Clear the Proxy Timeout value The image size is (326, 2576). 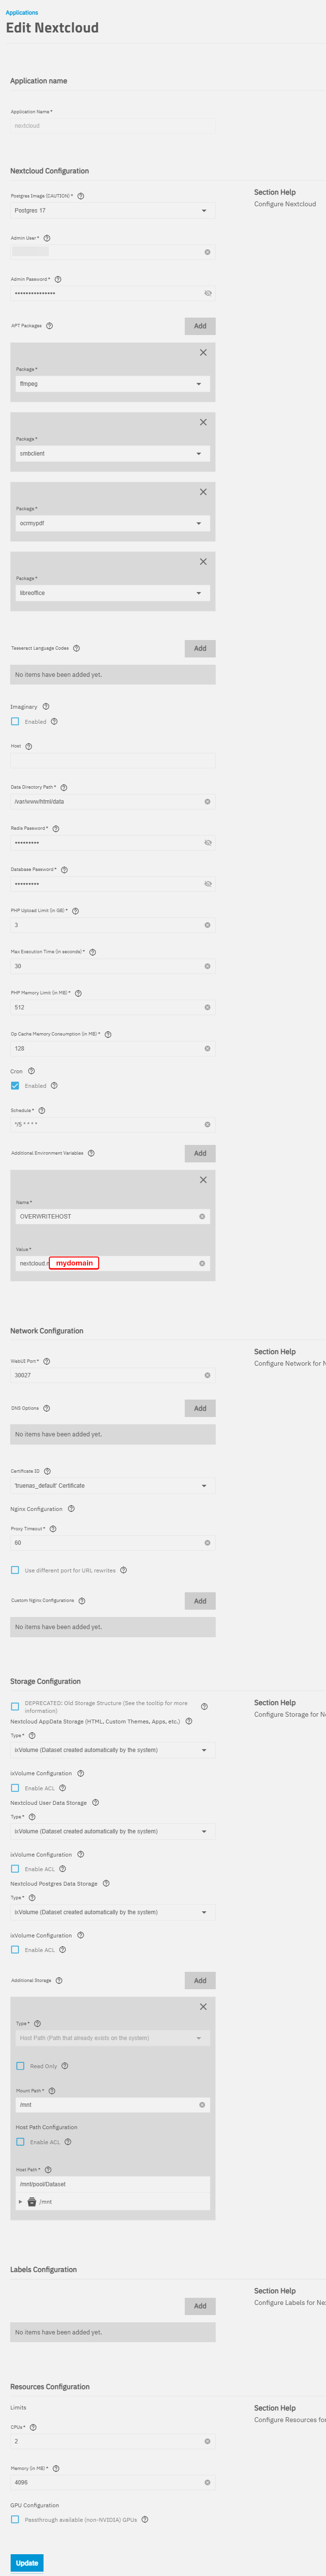pos(208,1542)
